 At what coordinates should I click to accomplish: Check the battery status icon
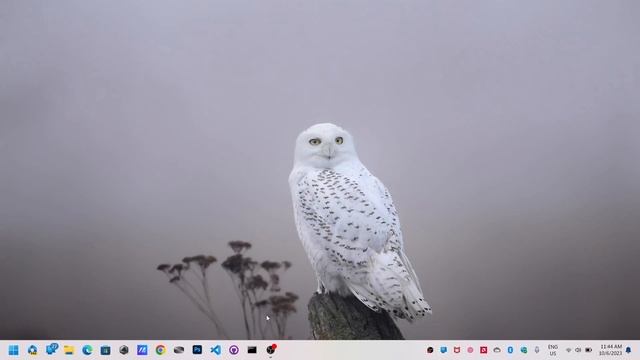(x=589, y=350)
